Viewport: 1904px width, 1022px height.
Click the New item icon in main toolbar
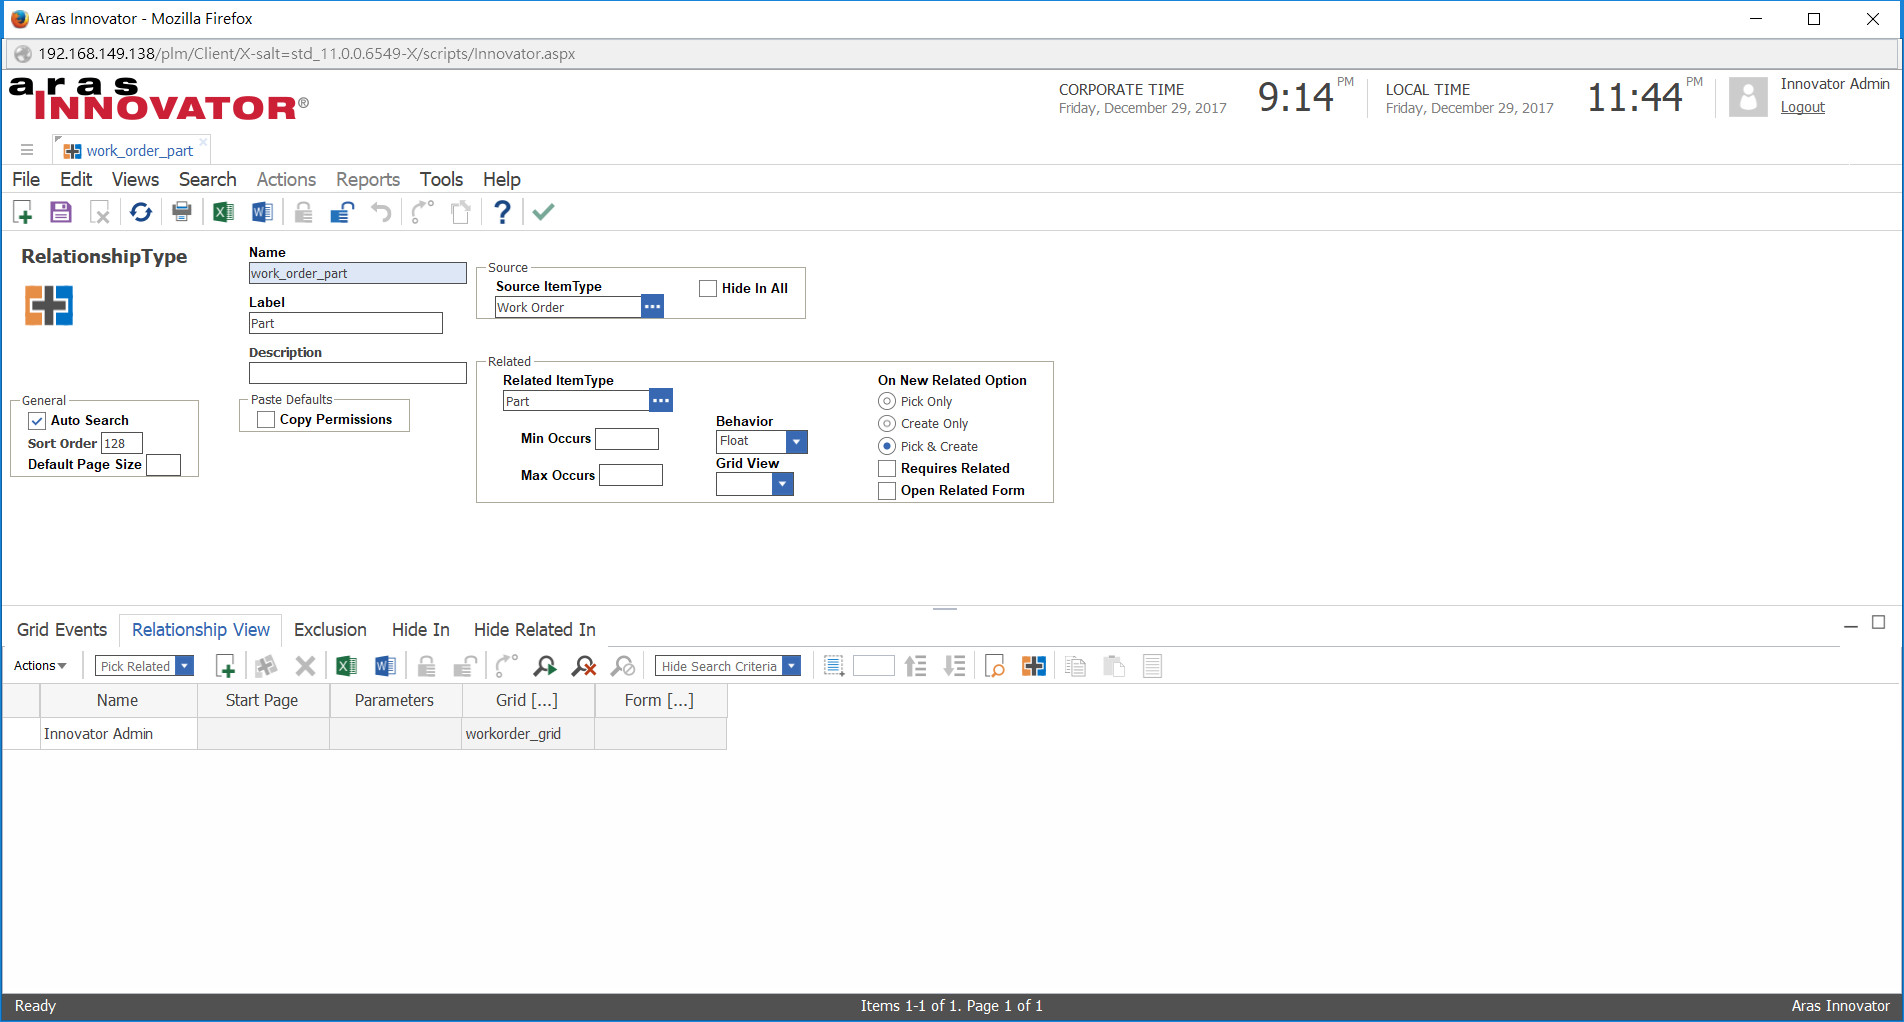point(23,212)
